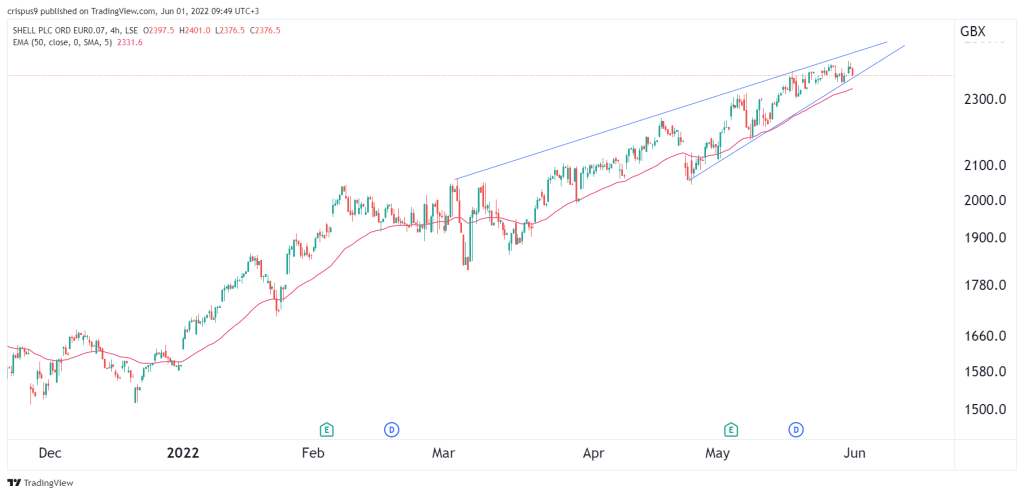1024x495 pixels.
Task: Click the Dec label on time axis
Action: [x=50, y=453]
